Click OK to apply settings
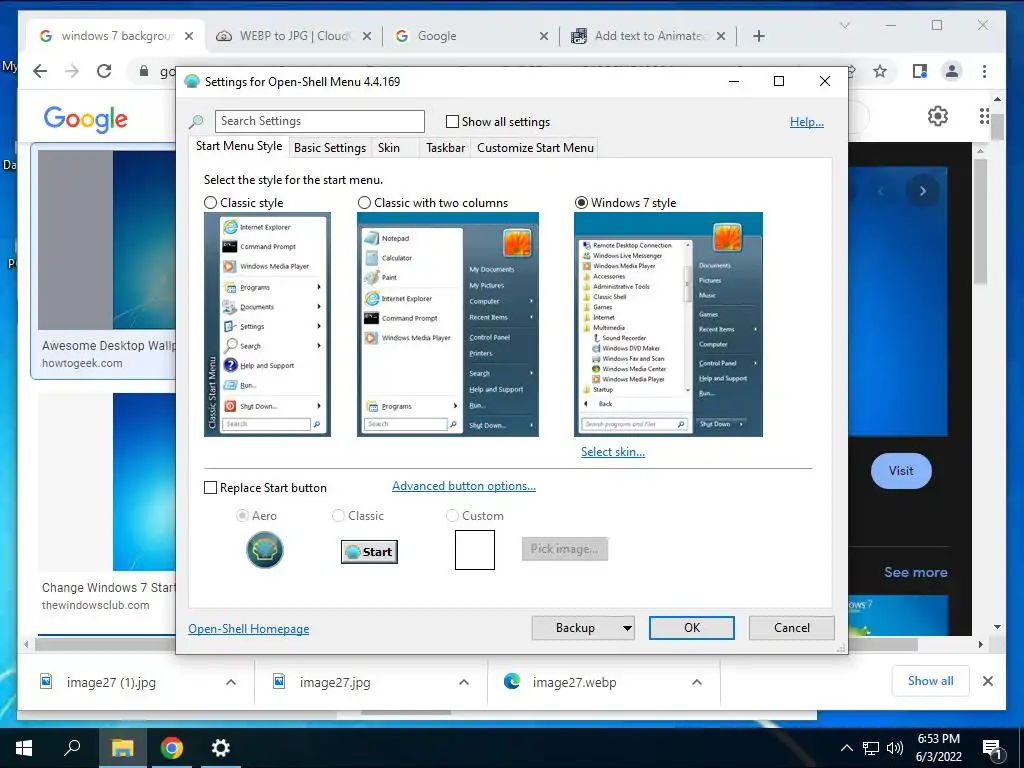Viewport: 1024px width, 768px height. 692,628
